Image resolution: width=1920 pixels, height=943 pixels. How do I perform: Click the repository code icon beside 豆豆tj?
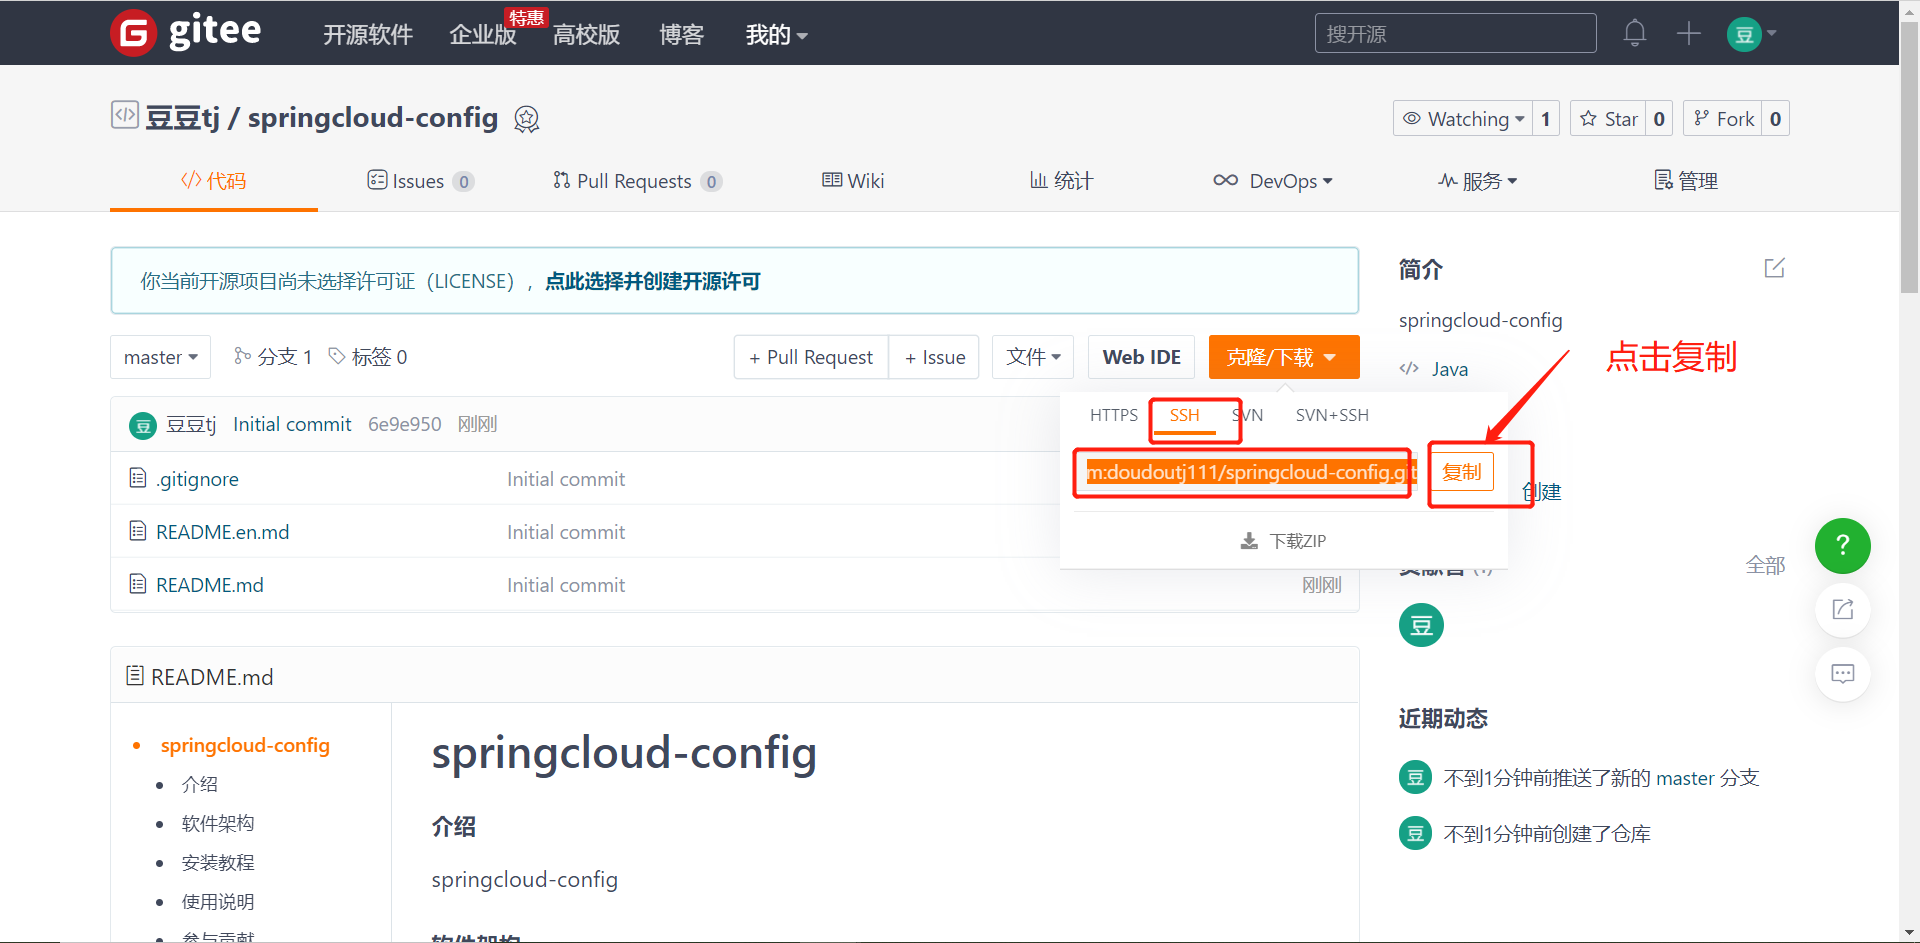pyautogui.click(x=124, y=115)
